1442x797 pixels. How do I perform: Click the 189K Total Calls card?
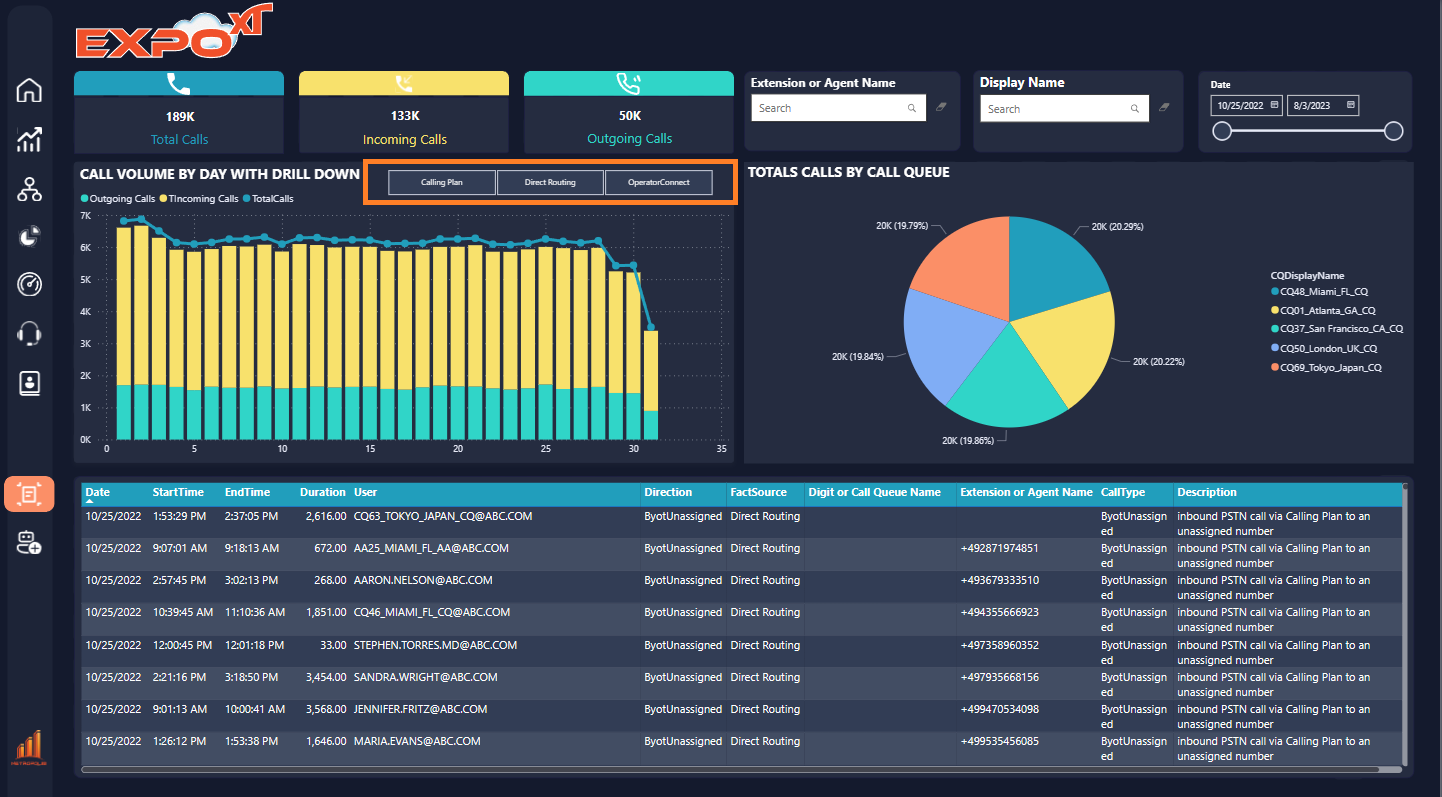tap(179, 112)
